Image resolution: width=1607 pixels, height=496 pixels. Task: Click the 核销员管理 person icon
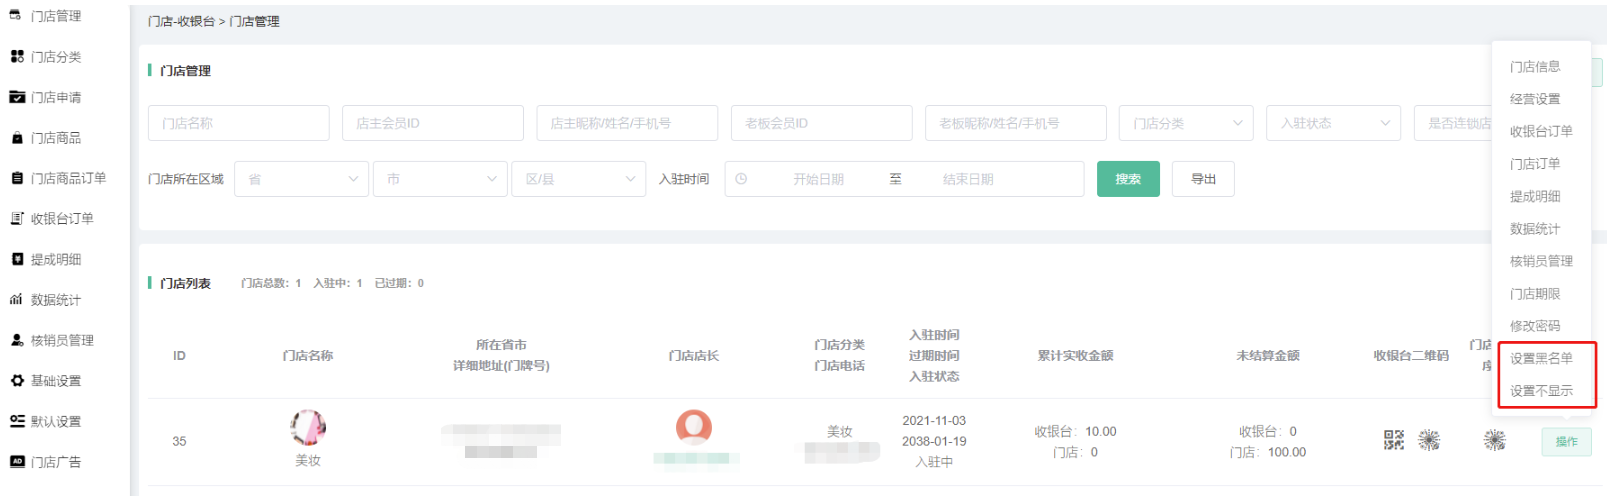(x=17, y=340)
